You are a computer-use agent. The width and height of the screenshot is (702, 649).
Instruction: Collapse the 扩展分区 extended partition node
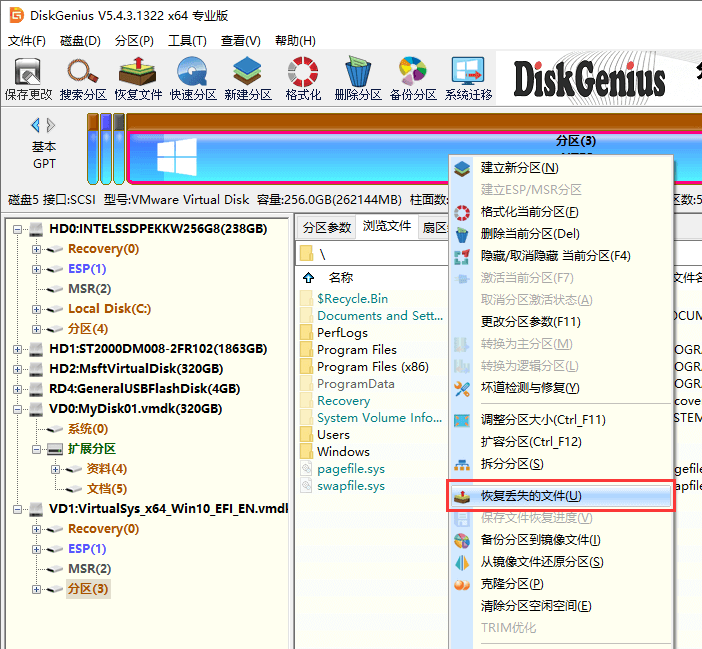pos(36,449)
